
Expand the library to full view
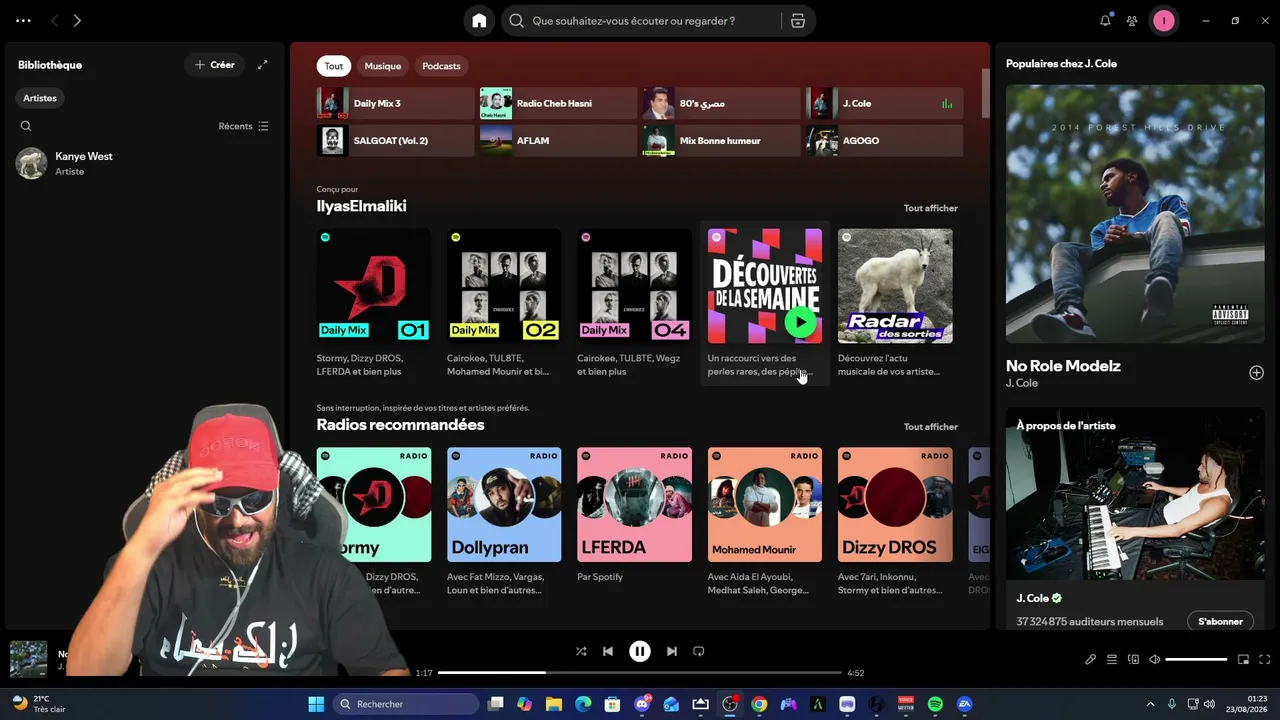pyautogui.click(x=263, y=65)
